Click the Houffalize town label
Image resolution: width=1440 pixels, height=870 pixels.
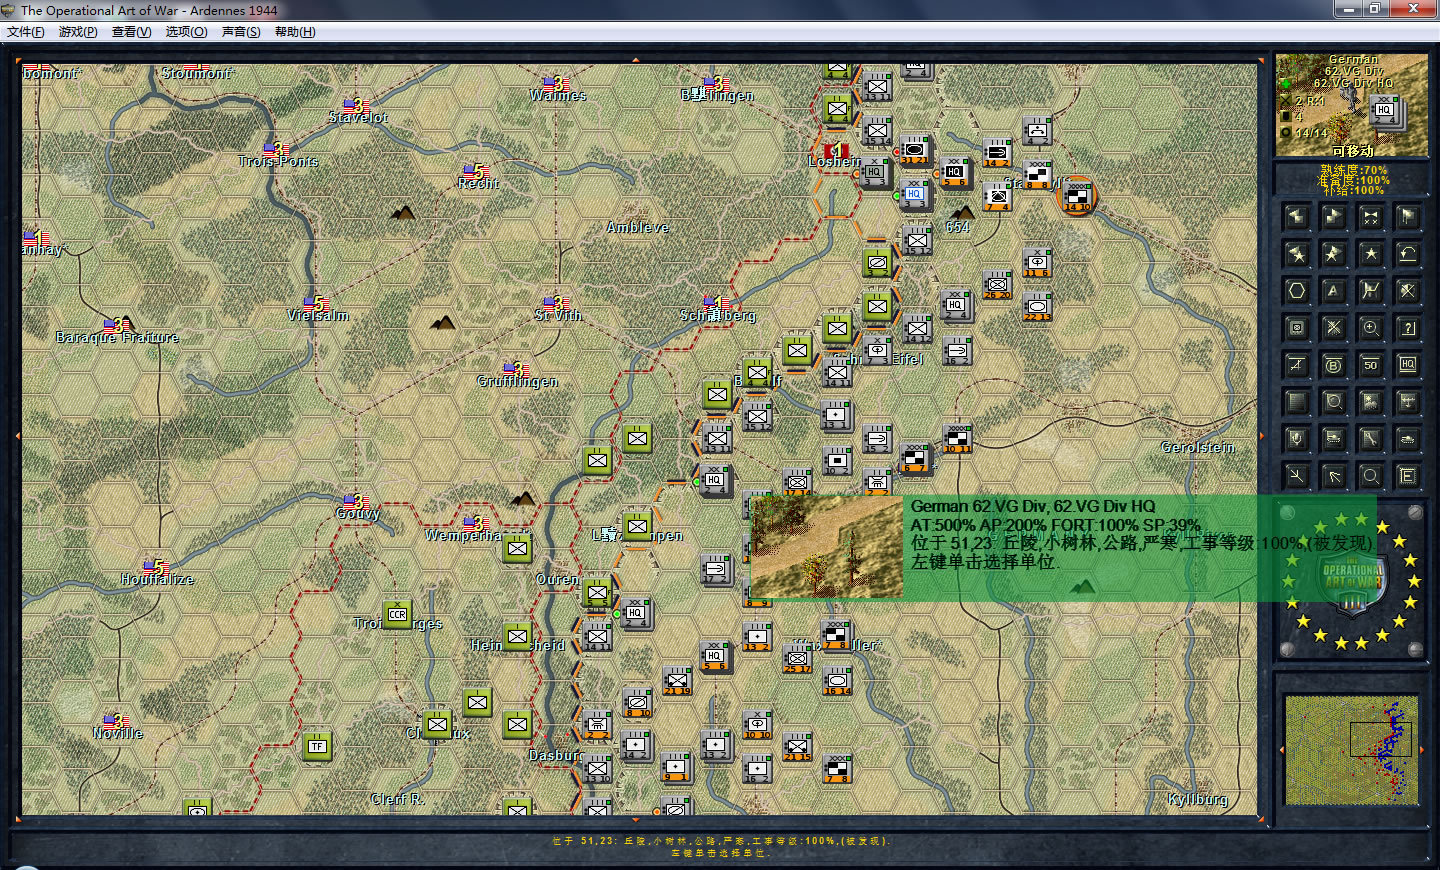(x=157, y=579)
